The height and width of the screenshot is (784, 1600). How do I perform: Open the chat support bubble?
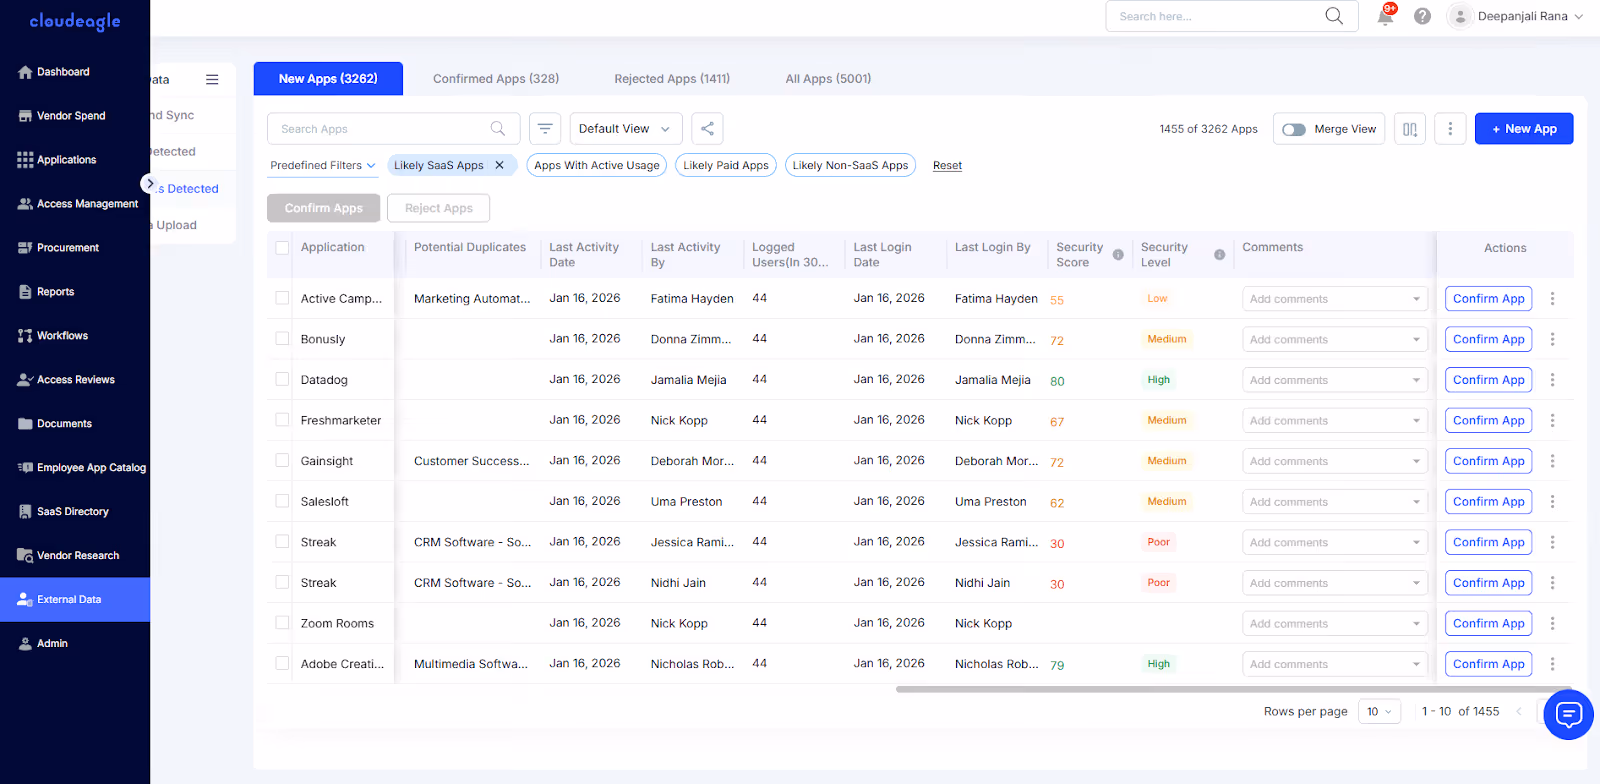pyautogui.click(x=1568, y=714)
